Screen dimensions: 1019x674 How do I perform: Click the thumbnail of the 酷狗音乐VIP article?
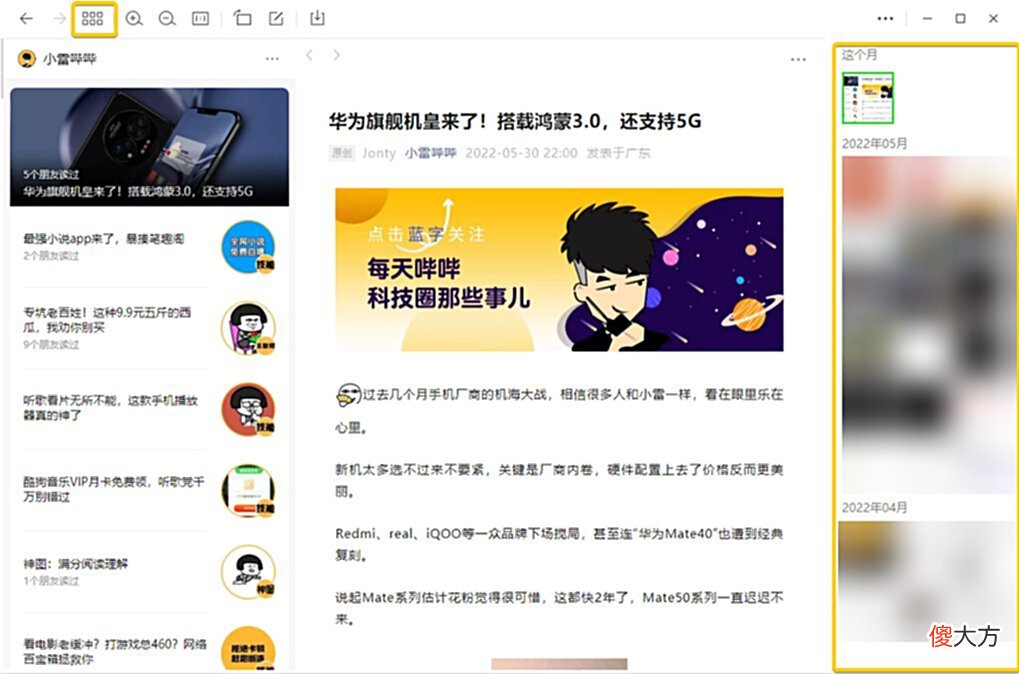point(248,491)
